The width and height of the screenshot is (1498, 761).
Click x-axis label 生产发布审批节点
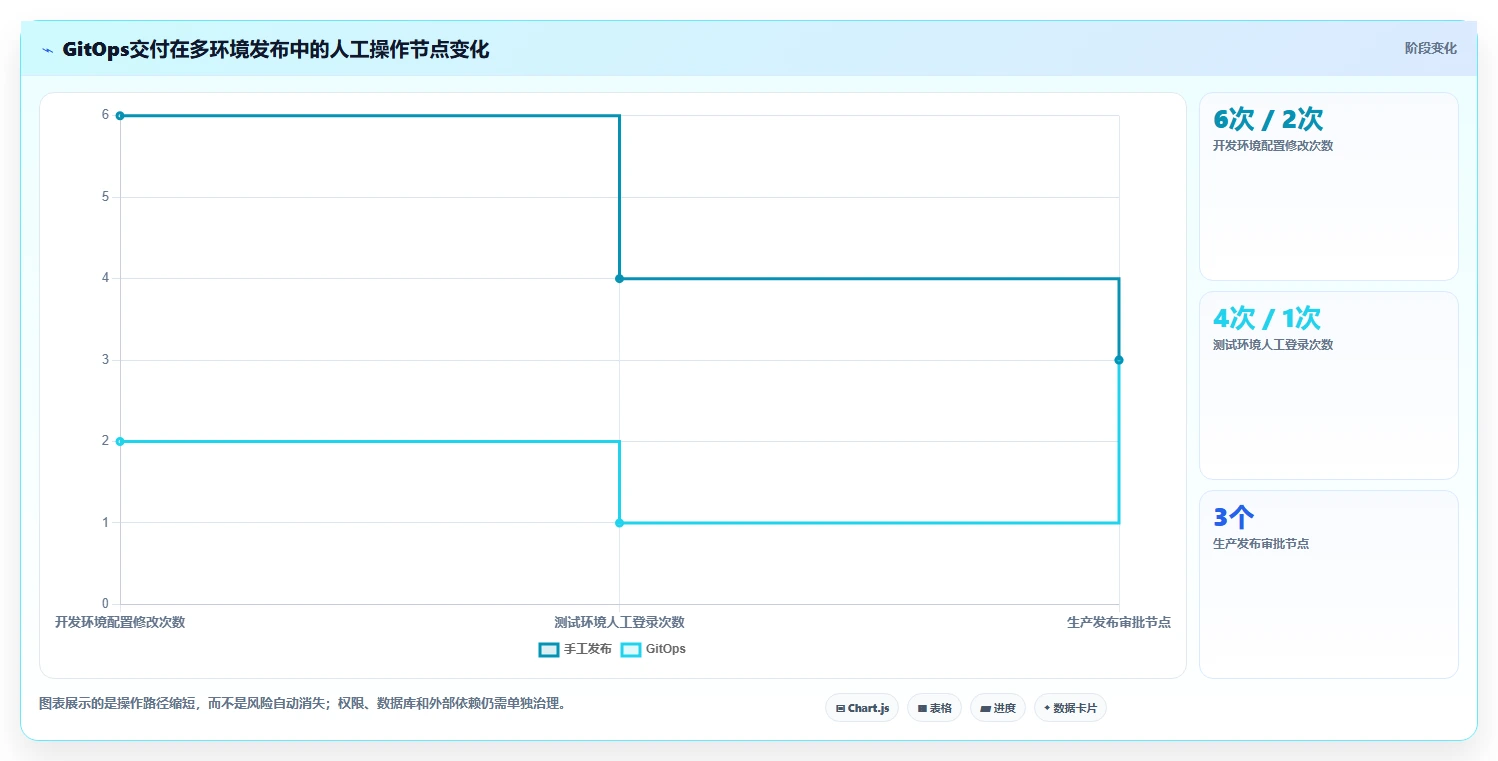1119,622
